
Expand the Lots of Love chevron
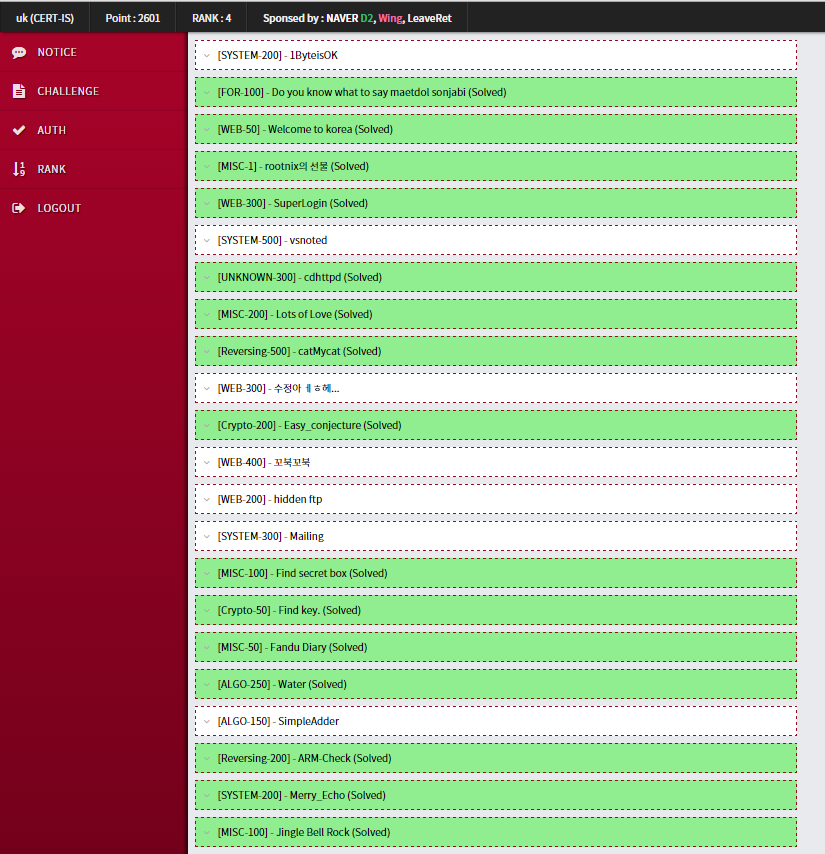tap(207, 315)
